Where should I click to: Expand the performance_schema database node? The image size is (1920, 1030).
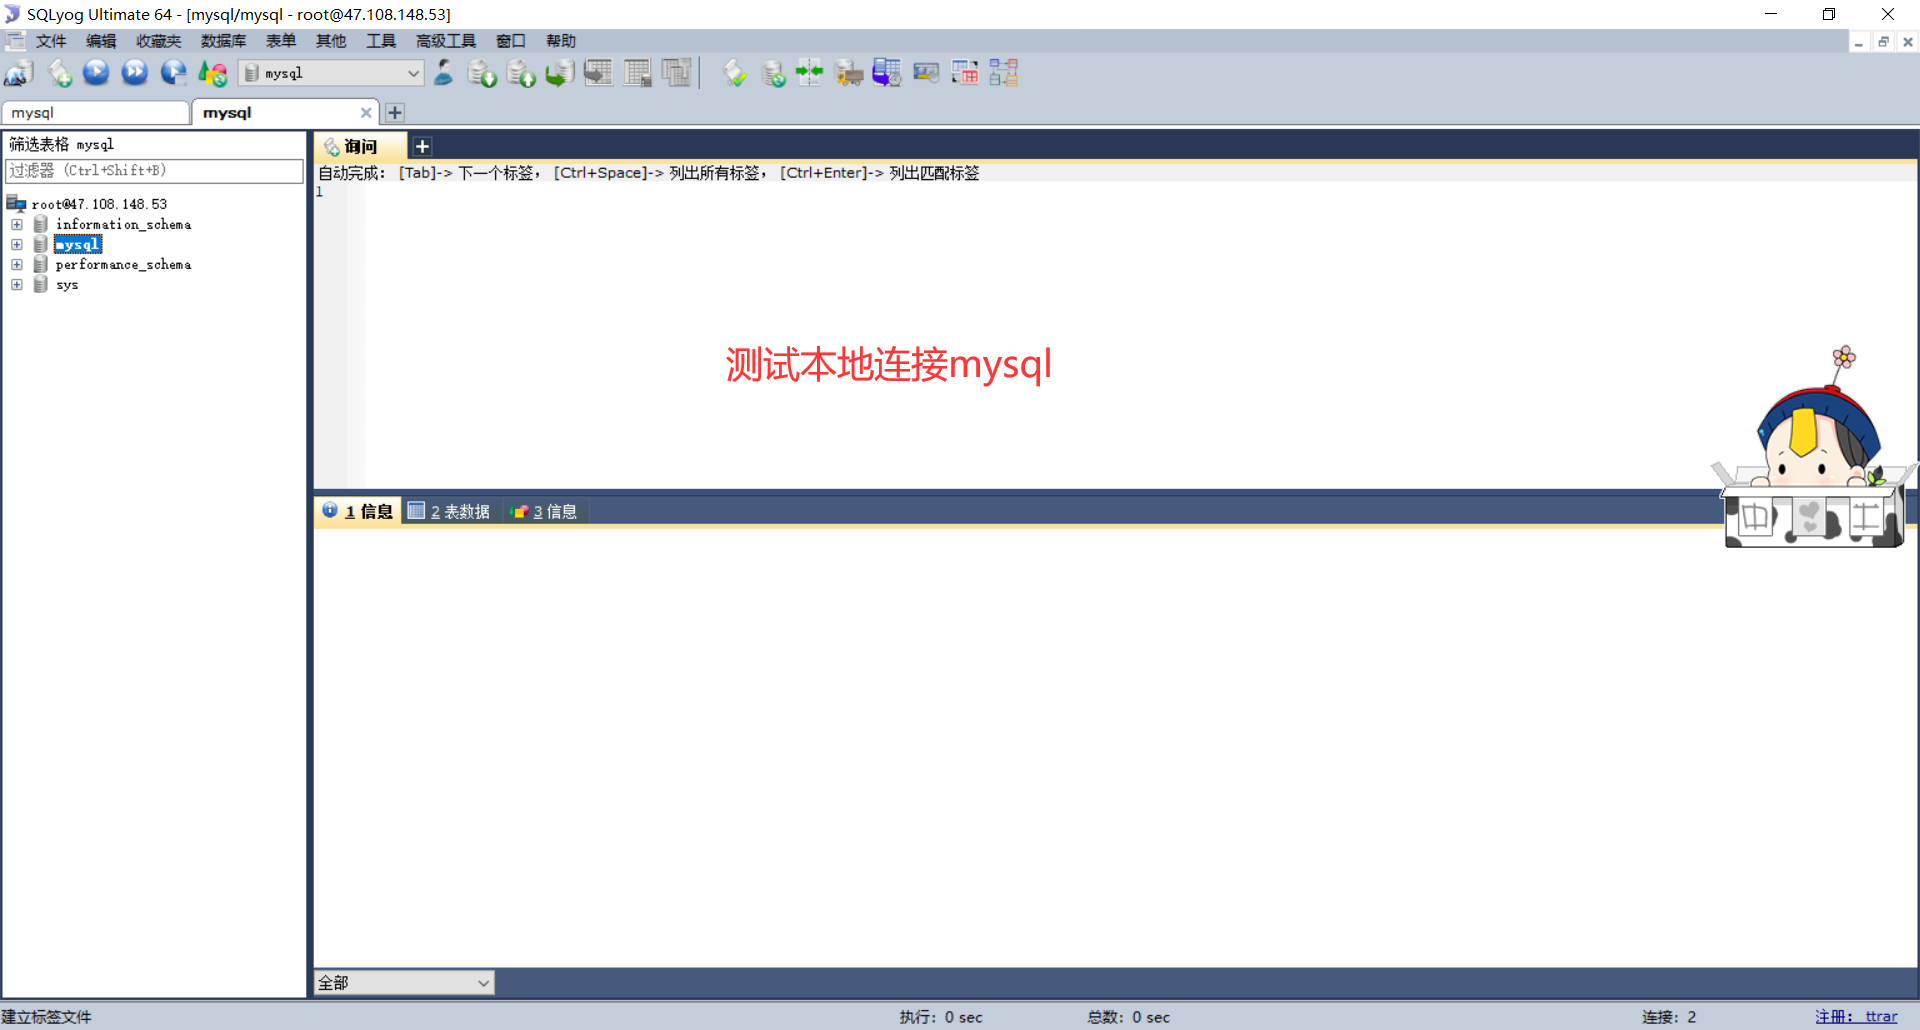click(17, 265)
